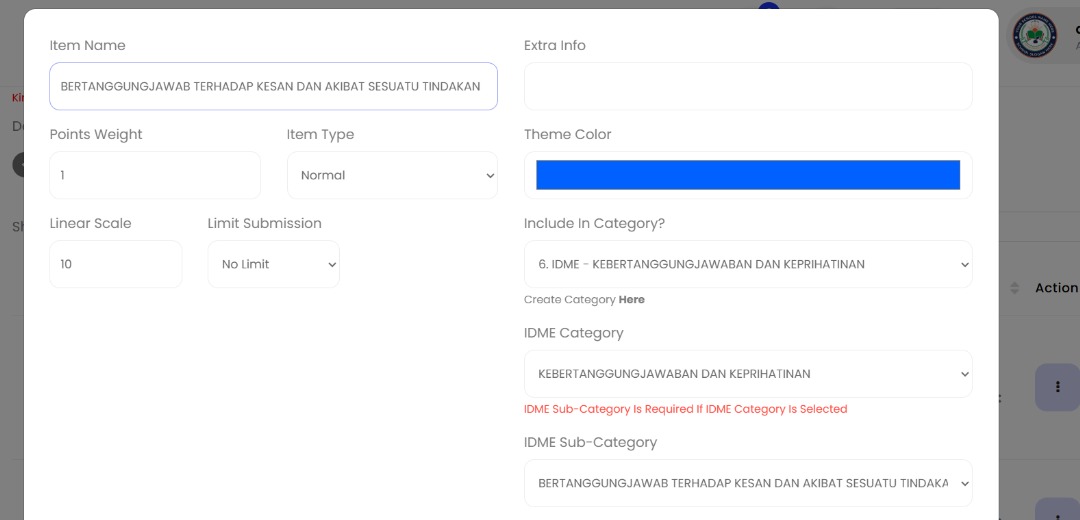This screenshot has height=520, width=1080.
Task: Click the Include In Category? label
Action: point(594,223)
